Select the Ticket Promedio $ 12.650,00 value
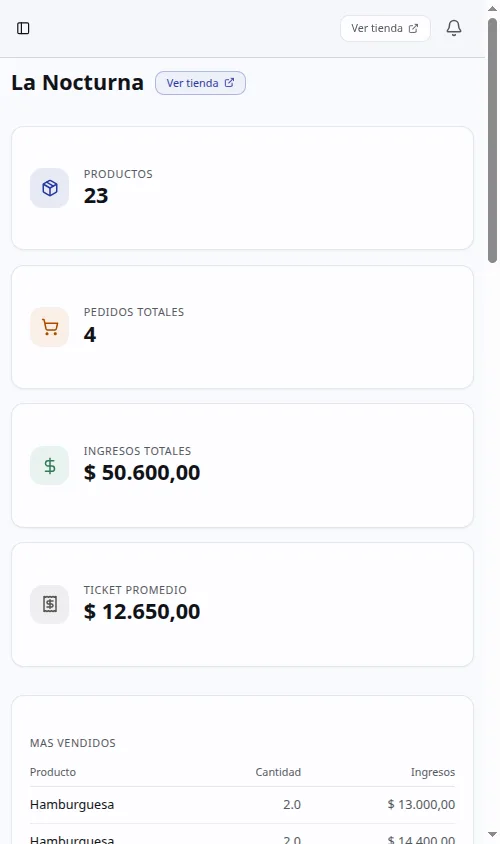Viewport: 500px width, 844px height. coord(142,611)
